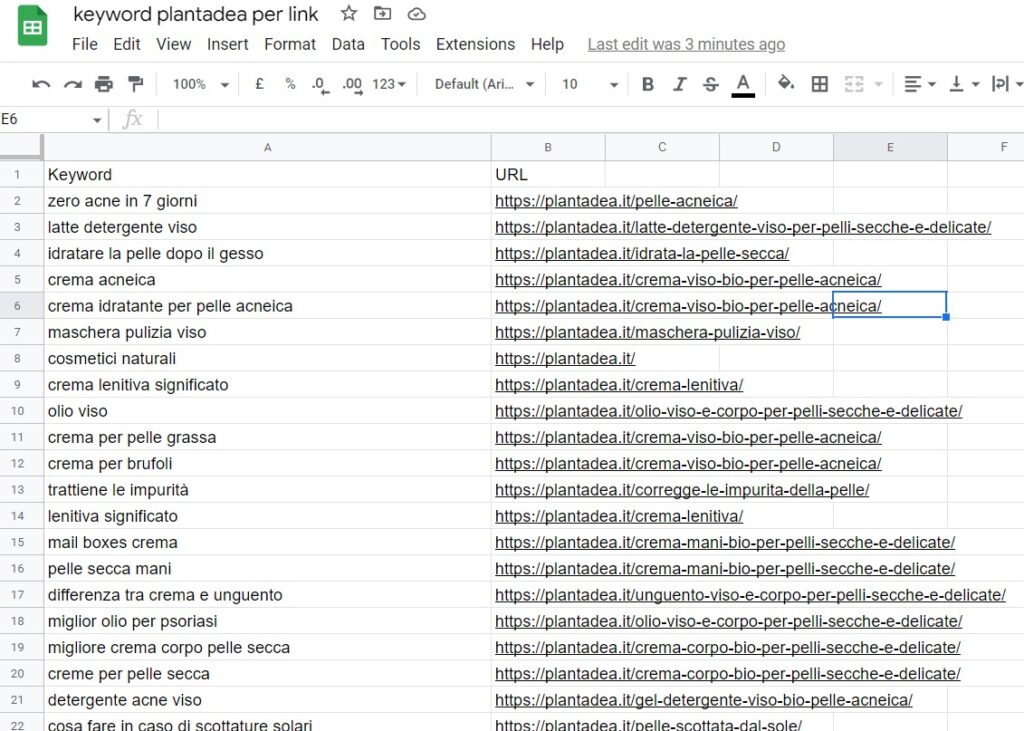Image resolution: width=1024 pixels, height=731 pixels.
Task: Open 'Last edit was 3 minutes ago' history
Action: click(x=686, y=44)
